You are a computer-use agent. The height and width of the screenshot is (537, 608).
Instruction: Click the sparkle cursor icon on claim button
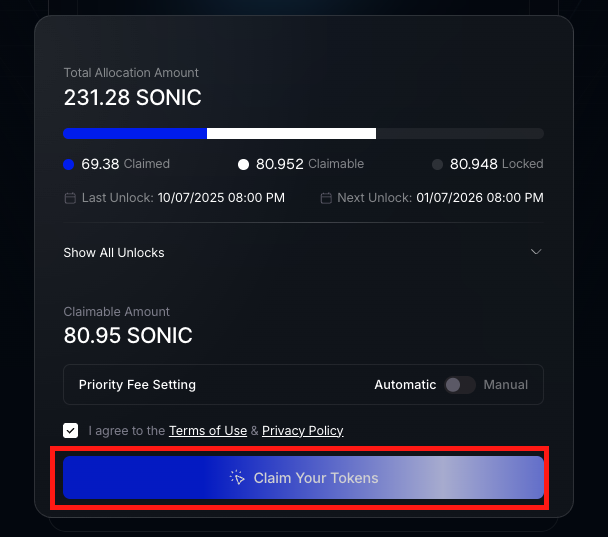(237, 477)
